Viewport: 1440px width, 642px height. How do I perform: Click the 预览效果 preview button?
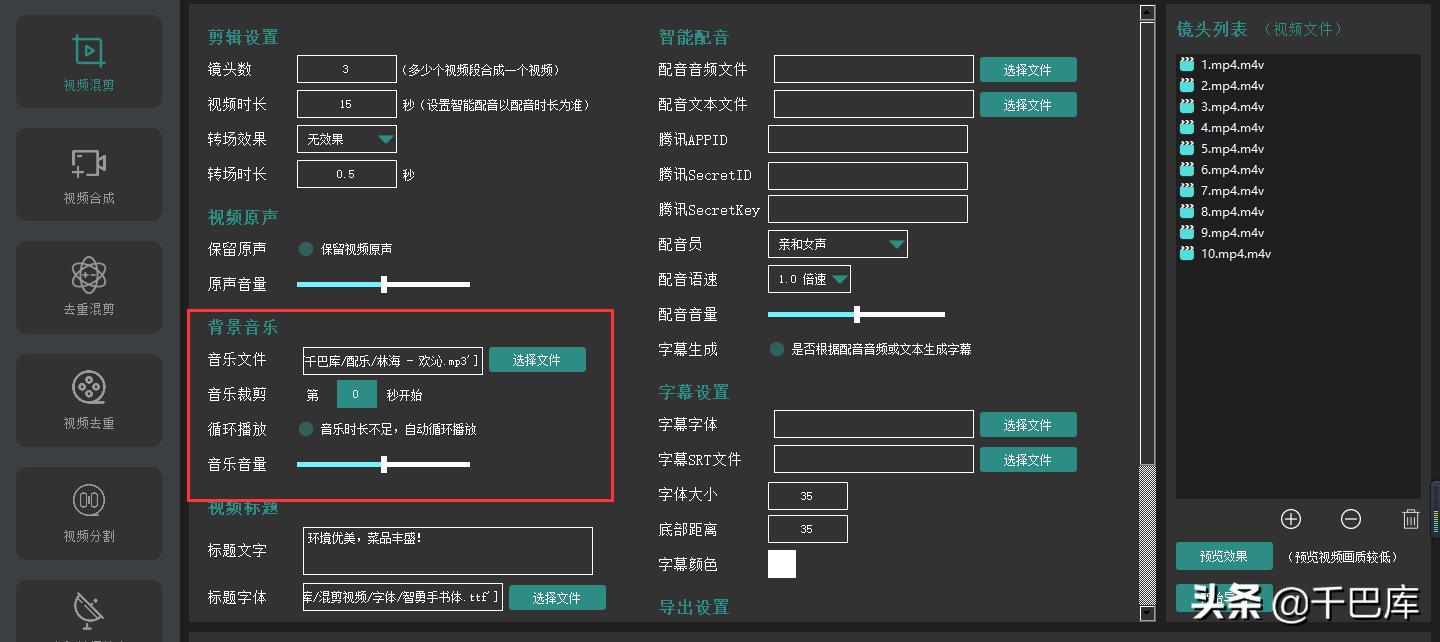coord(1223,555)
